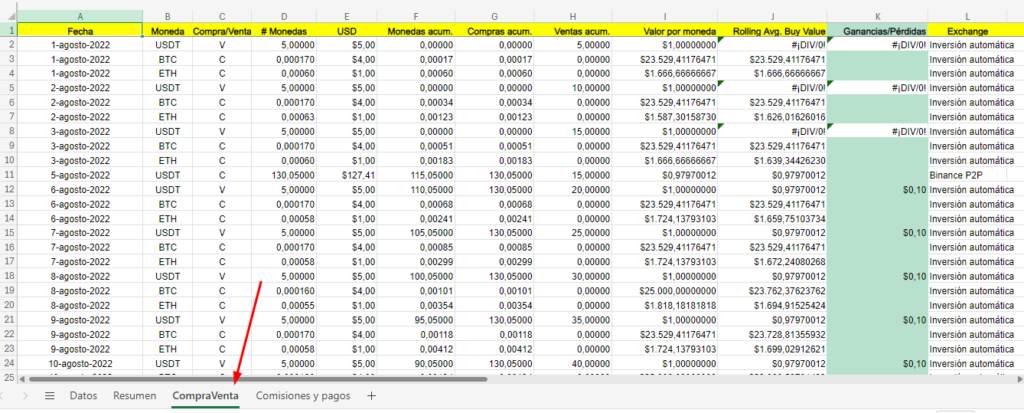Screen dimensions: 1024x413
Task: Select column A header
Action: 80,16
